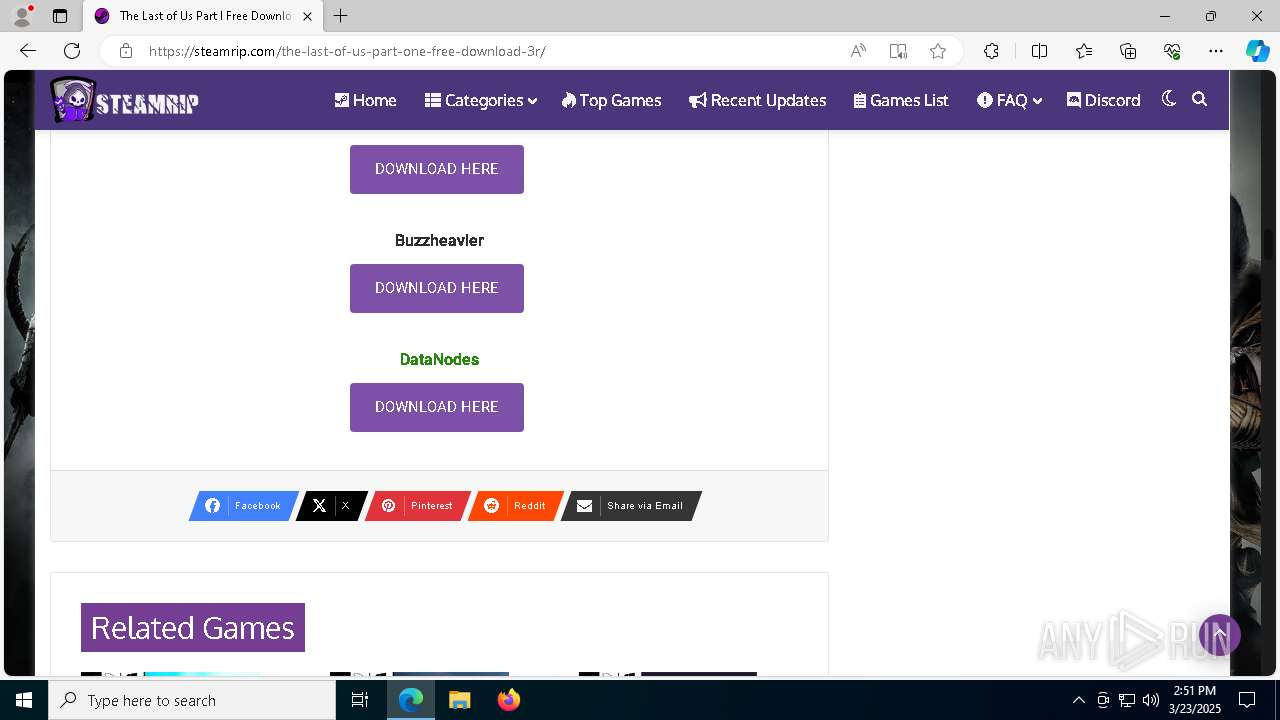
Task: Open Collections panel
Action: pos(1128,51)
